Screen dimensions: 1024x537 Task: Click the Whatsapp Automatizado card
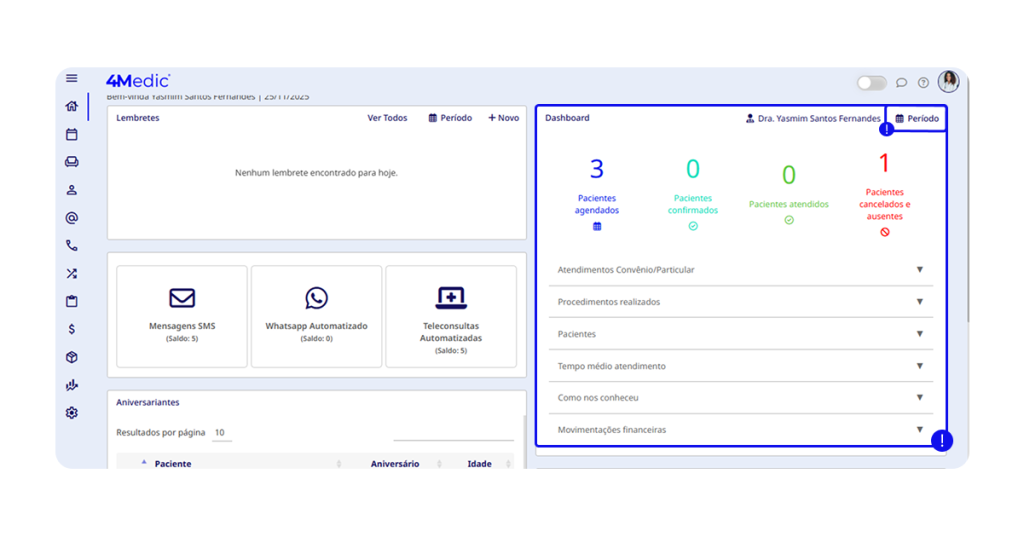pos(316,315)
